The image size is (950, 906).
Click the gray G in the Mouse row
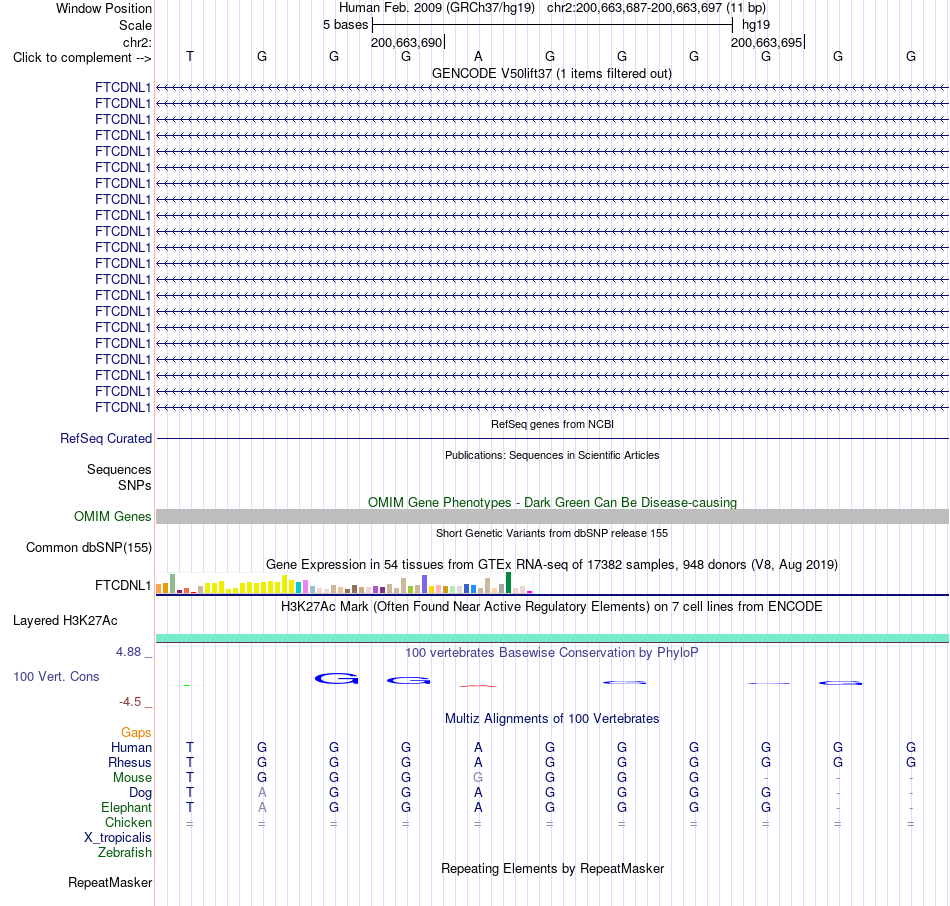478,778
